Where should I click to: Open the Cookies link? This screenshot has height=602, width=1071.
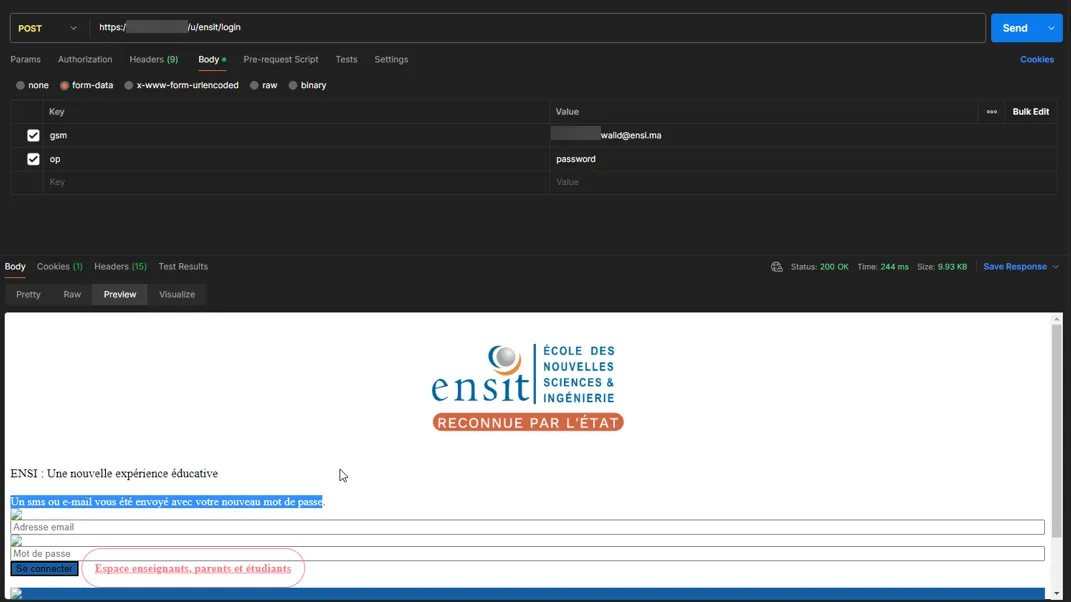(x=1036, y=60)
